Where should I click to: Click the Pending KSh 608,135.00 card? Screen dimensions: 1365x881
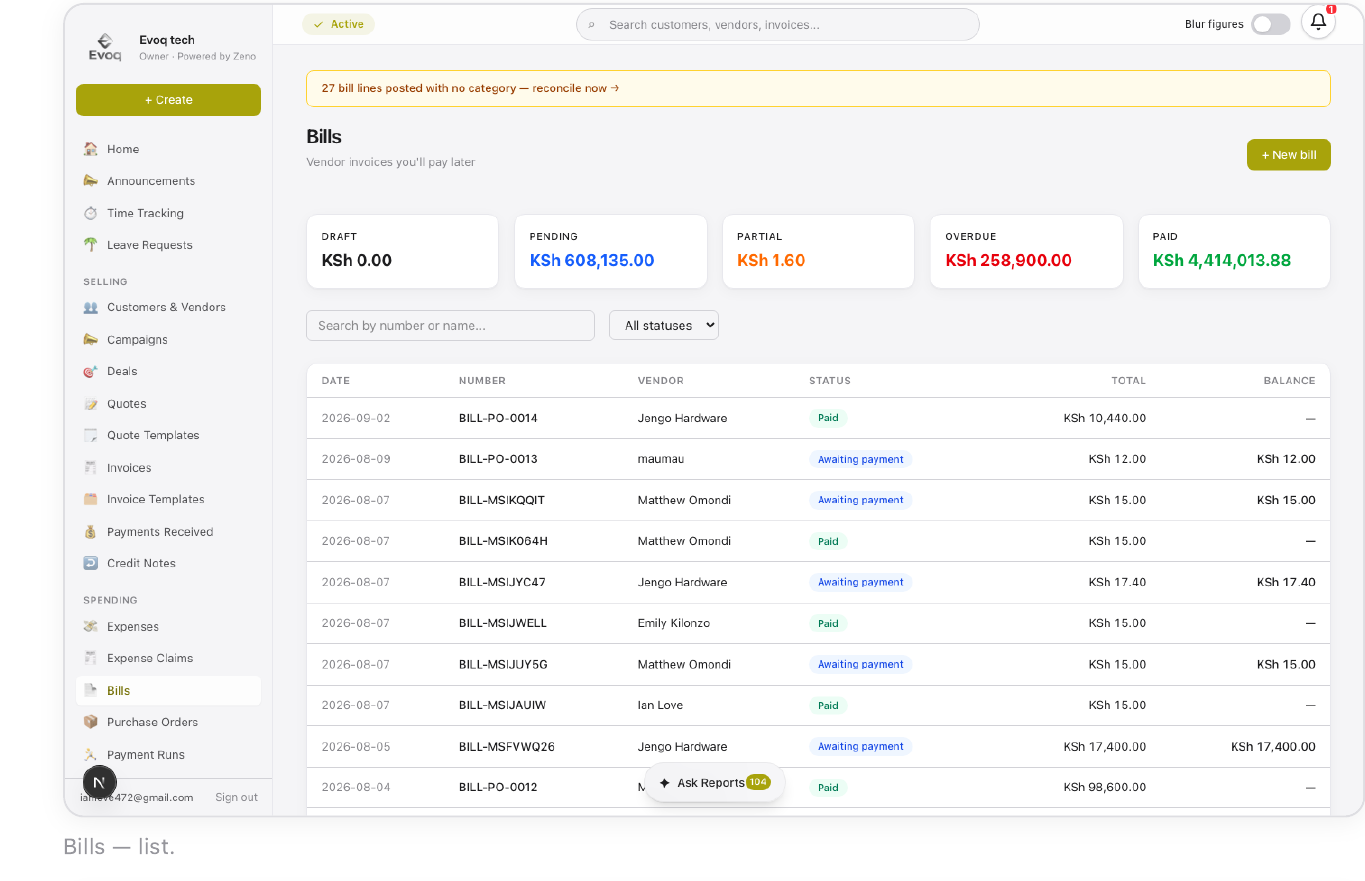(610, 251)
